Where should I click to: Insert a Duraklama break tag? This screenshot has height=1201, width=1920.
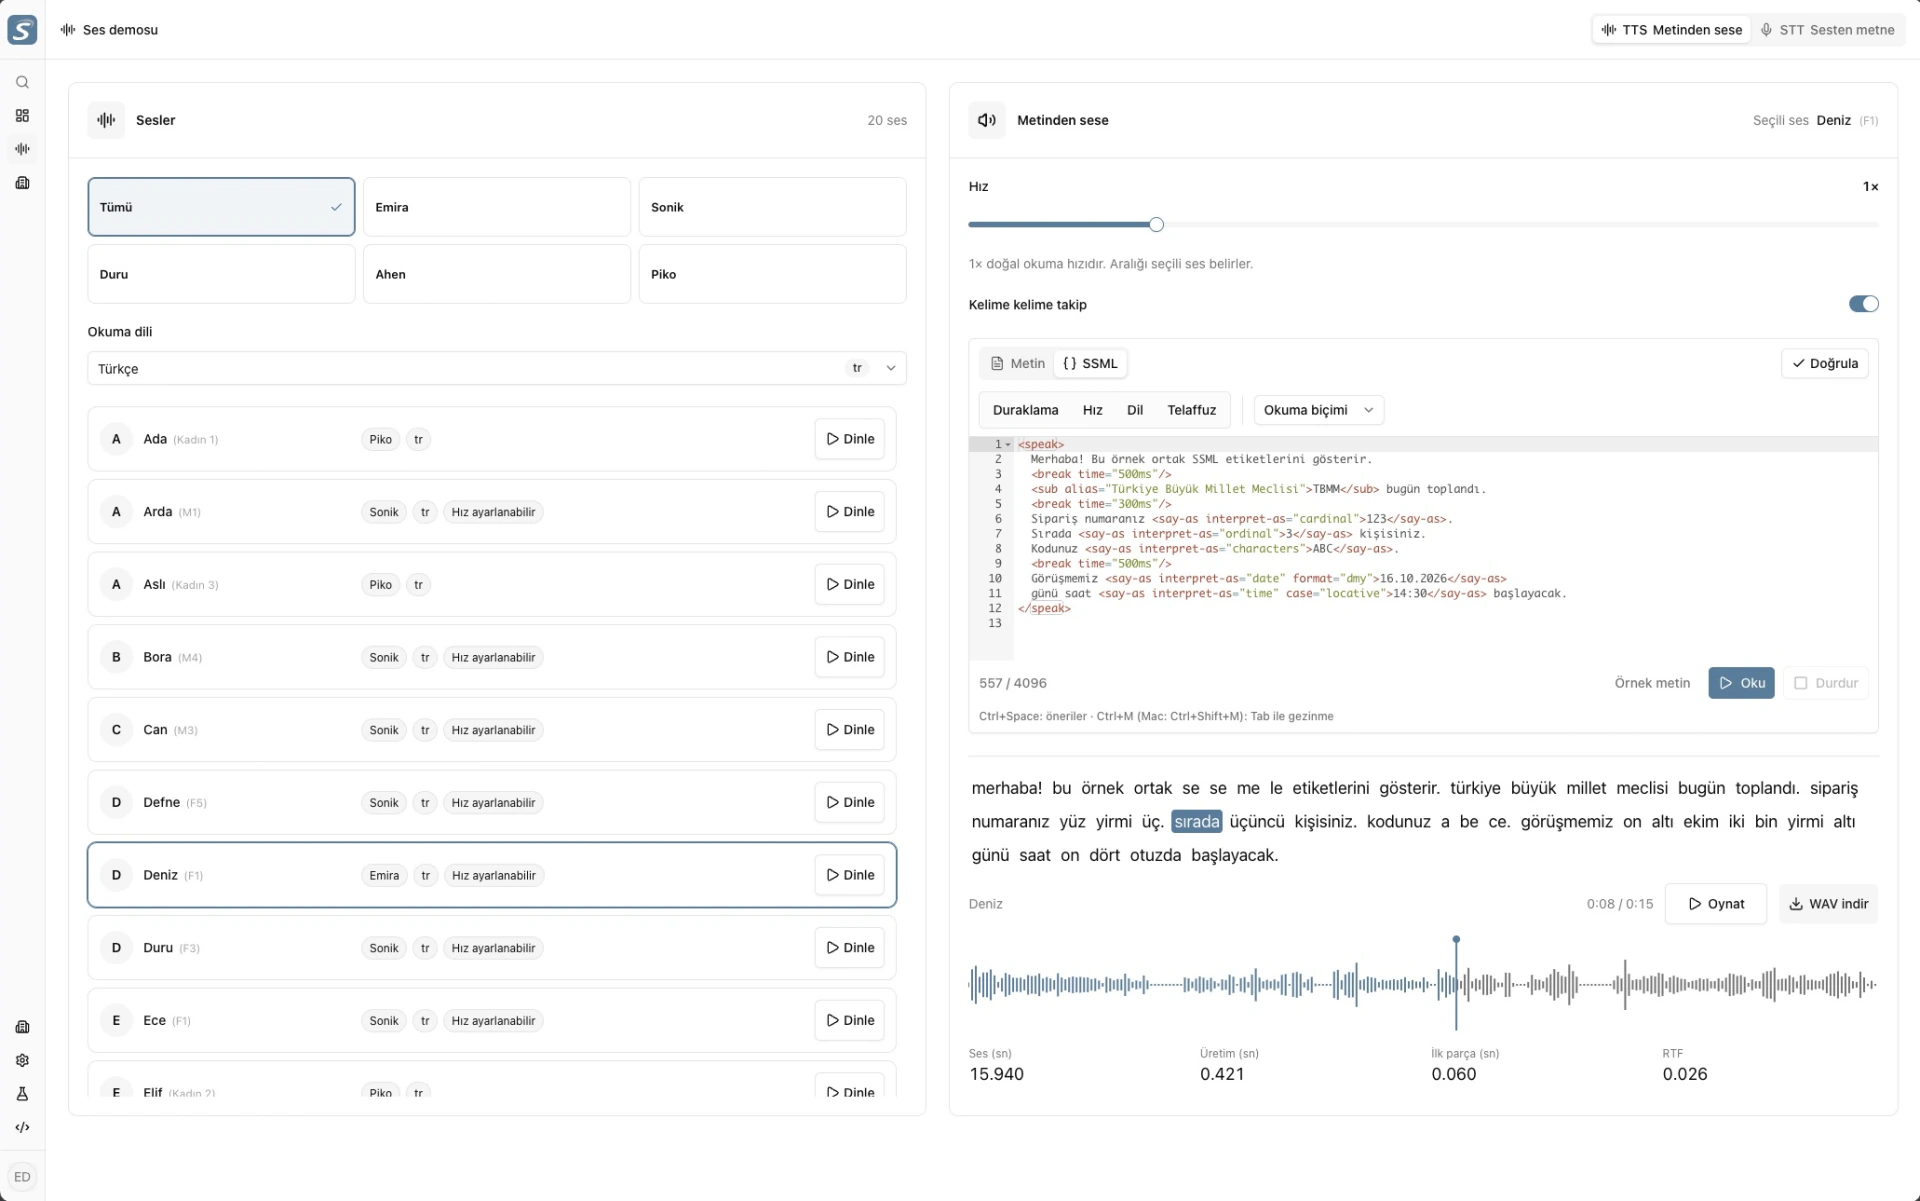click(1025, 410)
